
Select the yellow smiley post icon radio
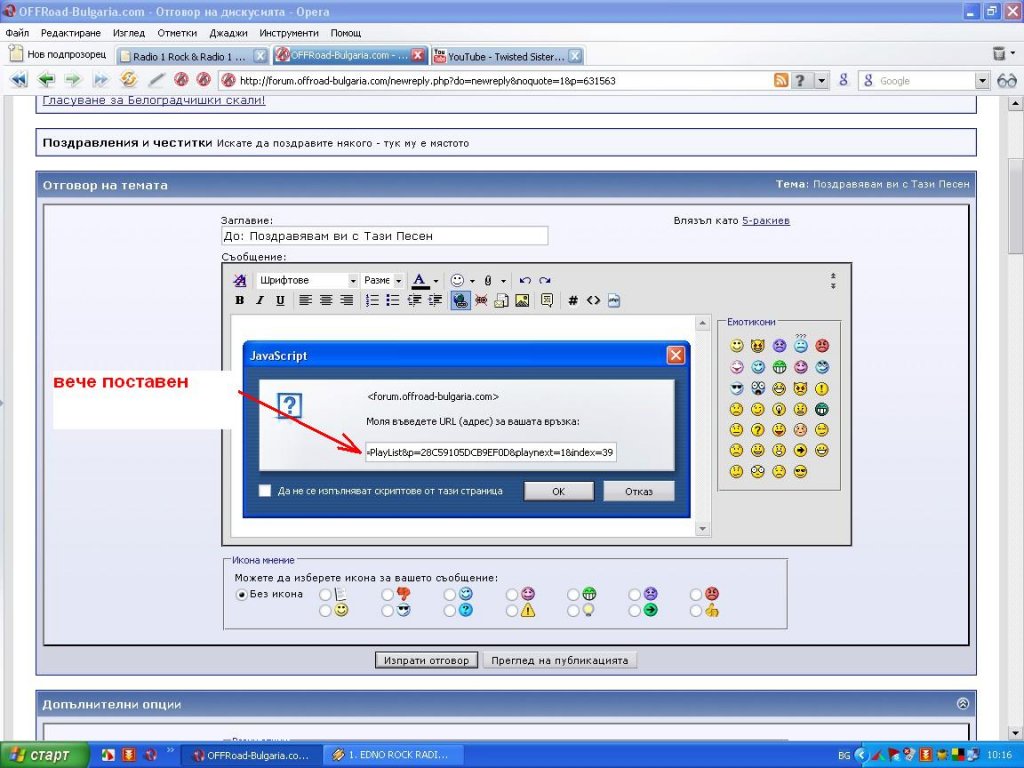(325, 611)
